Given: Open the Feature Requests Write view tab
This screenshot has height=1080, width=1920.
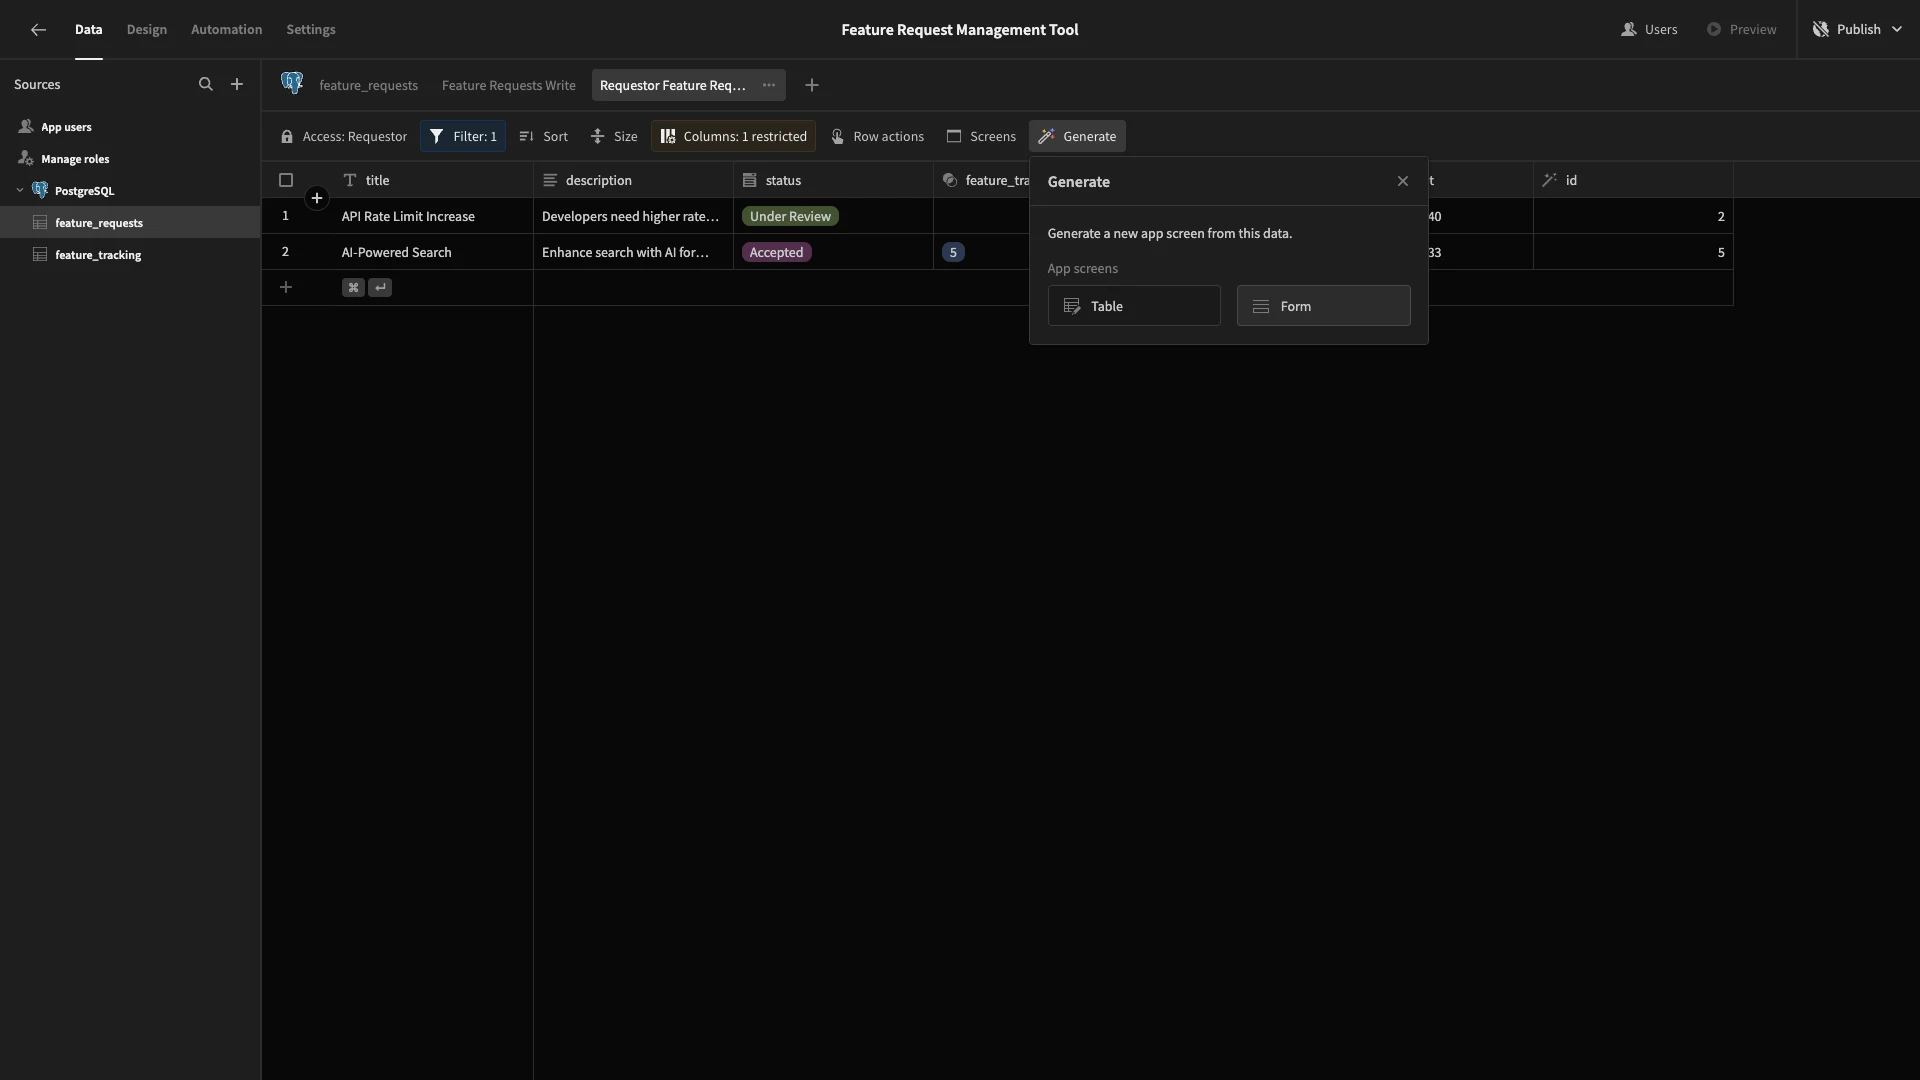Looking at the screenshot, I should pos(509,86).
